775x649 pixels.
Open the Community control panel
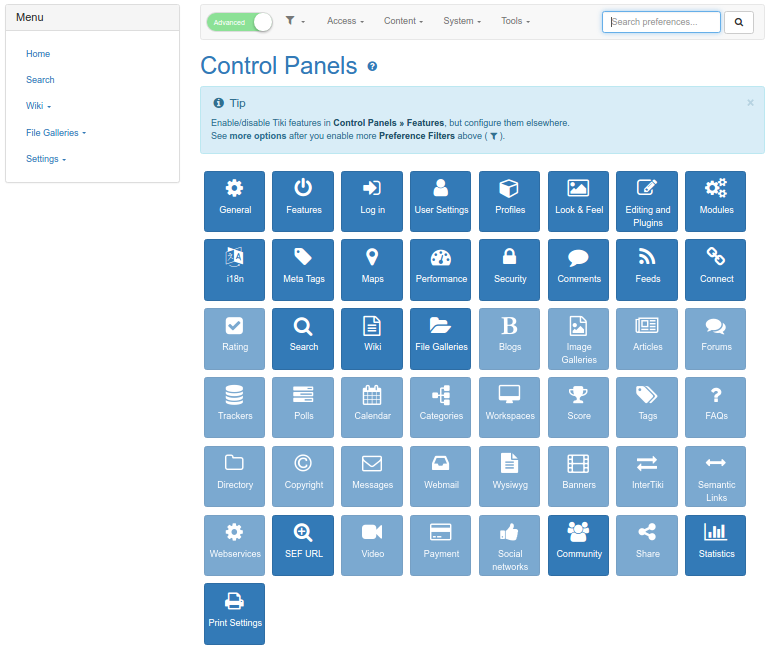[579, 545]
